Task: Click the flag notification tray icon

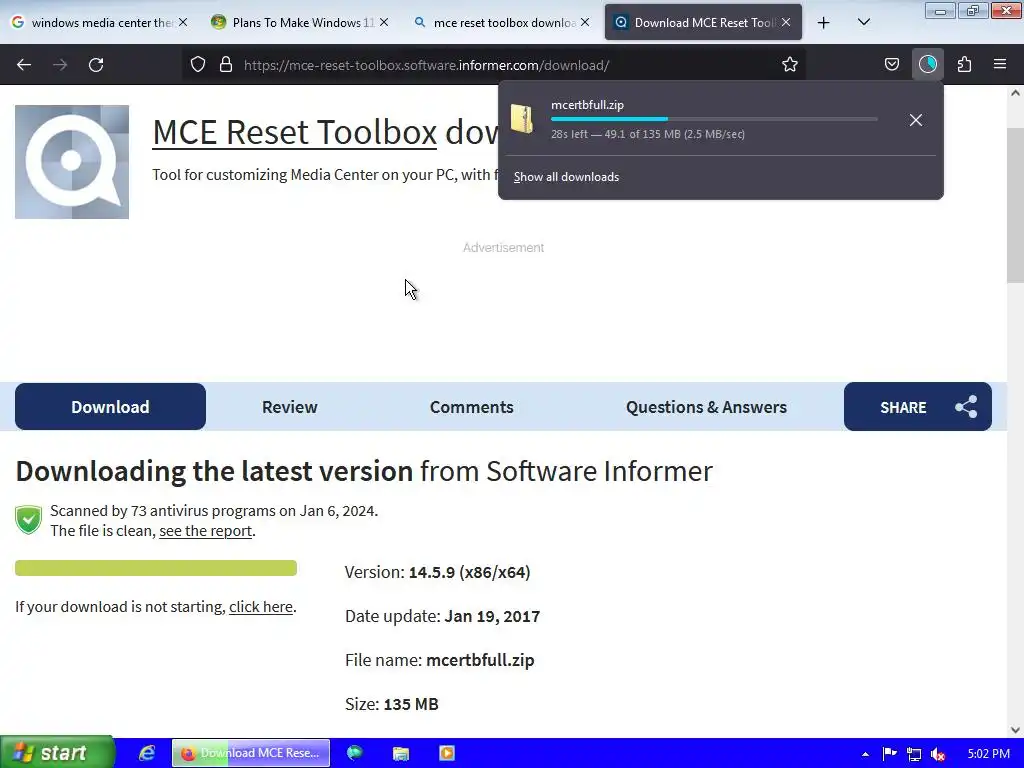Action: point(889,754)
